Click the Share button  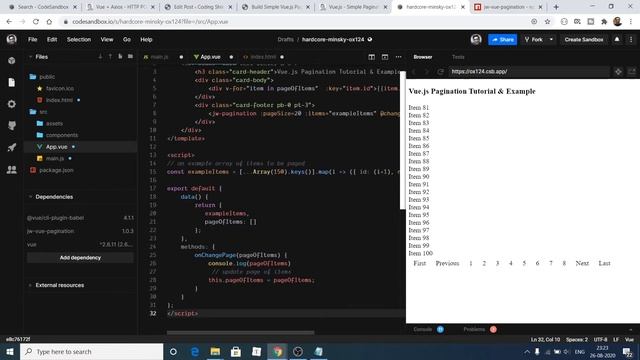[502, 40]
